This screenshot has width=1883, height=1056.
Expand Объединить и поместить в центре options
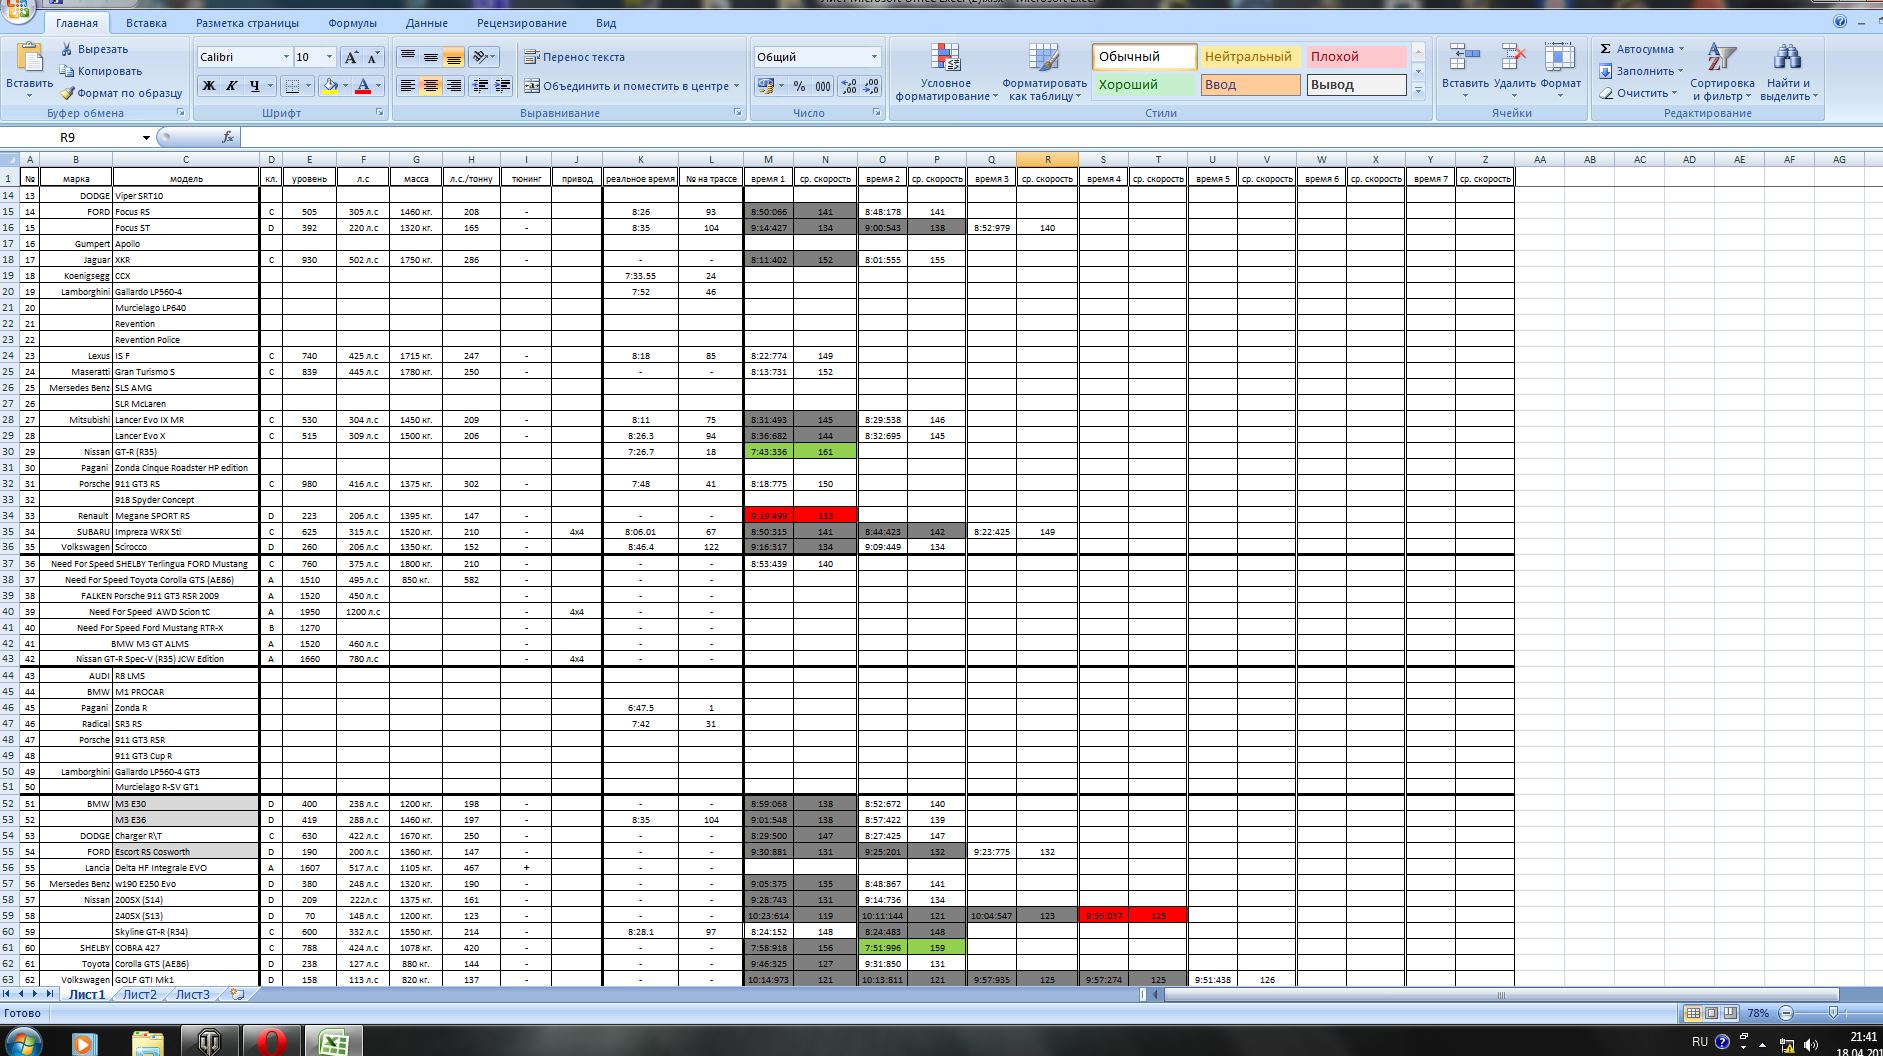click(x=737, y=86)
